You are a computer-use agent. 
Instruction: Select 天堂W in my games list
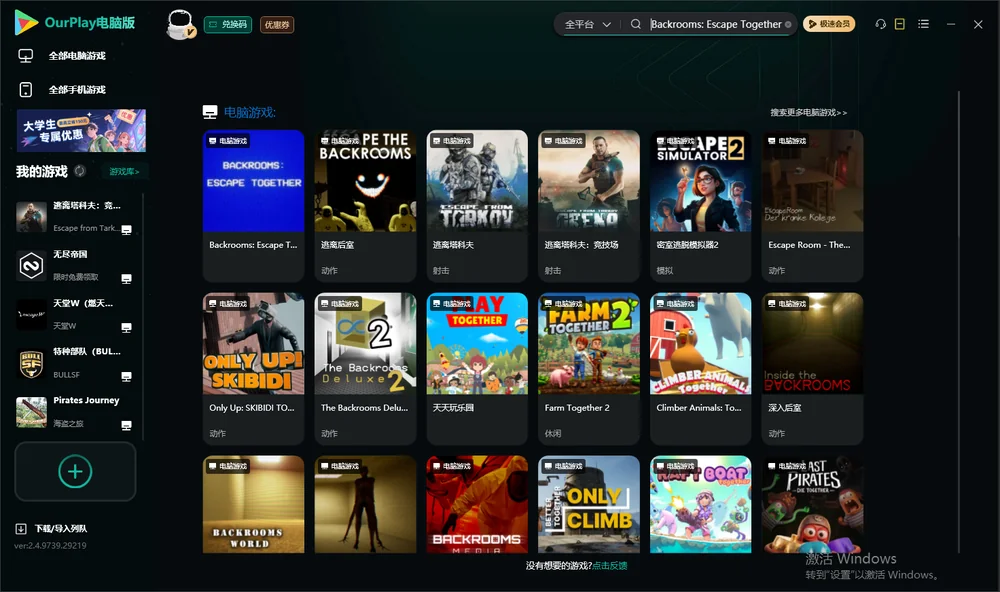pos(75,314)
